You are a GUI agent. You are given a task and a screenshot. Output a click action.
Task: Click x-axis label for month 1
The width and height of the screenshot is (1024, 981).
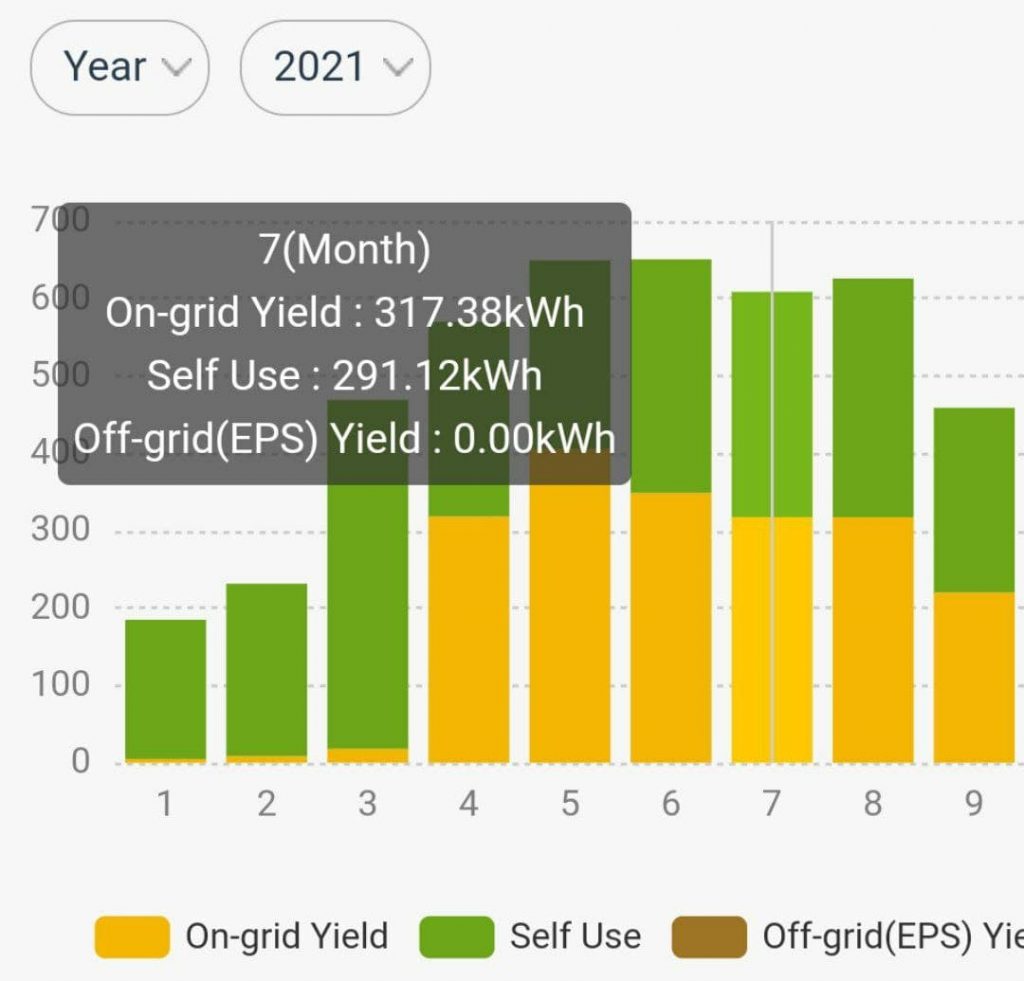(165, 804)
